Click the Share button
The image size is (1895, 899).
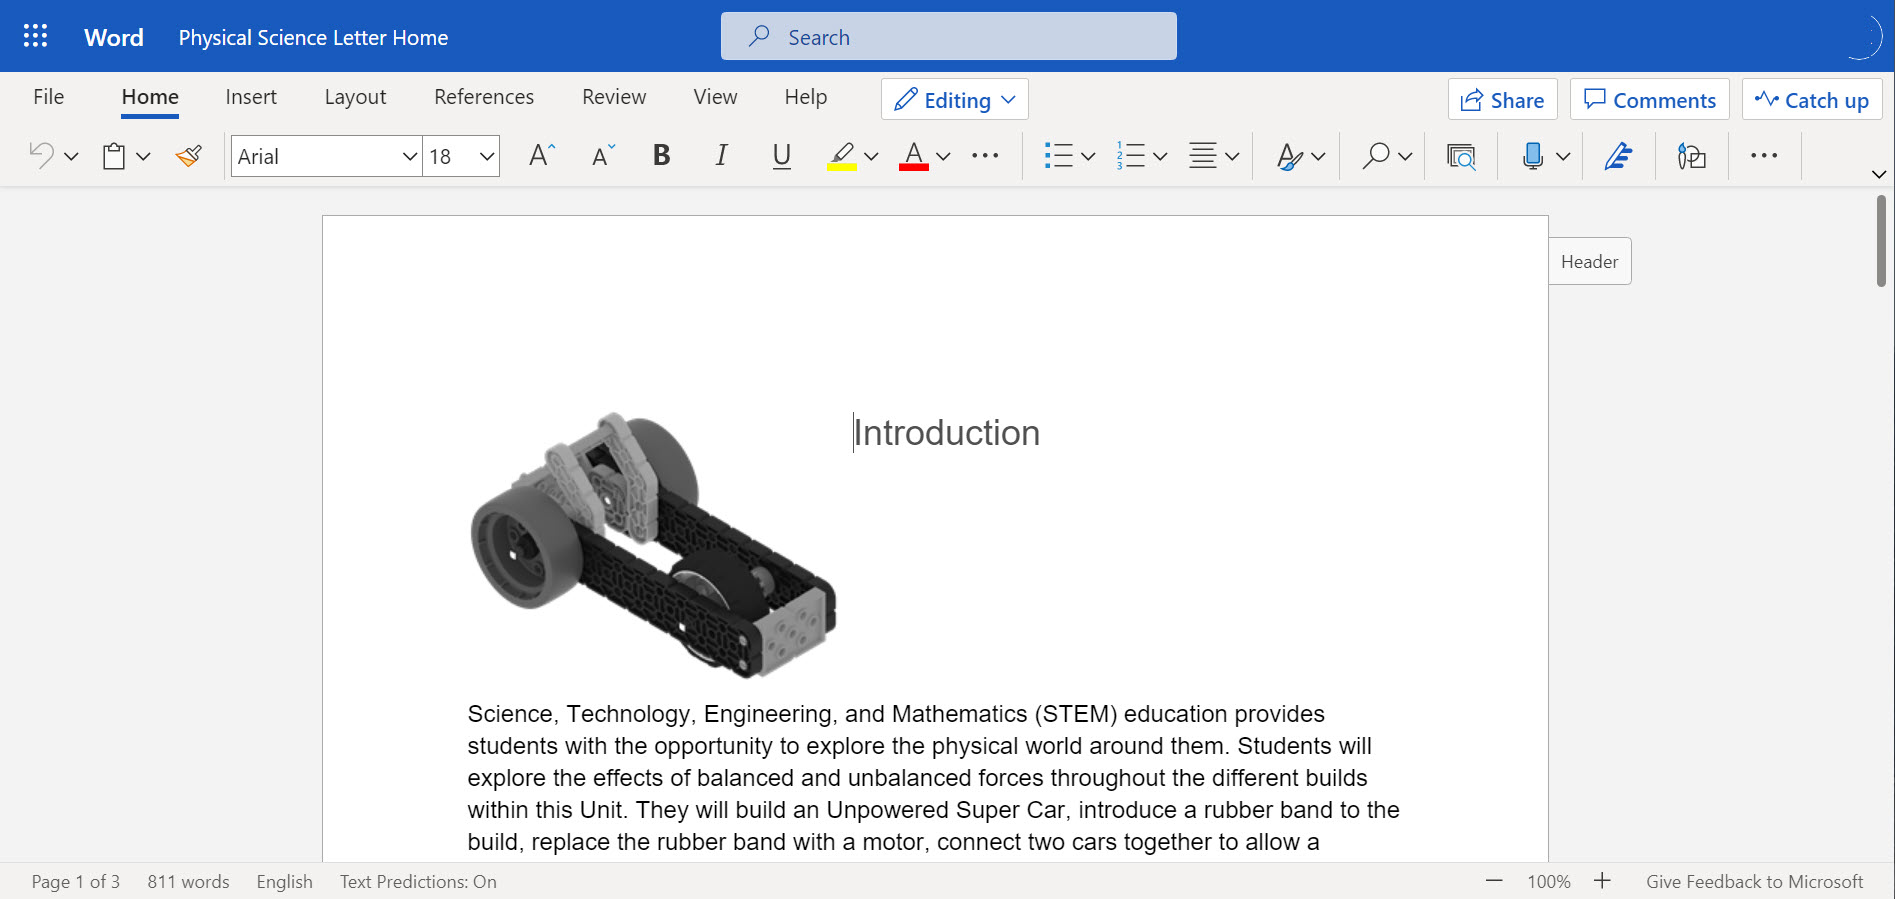point(1502,100)
